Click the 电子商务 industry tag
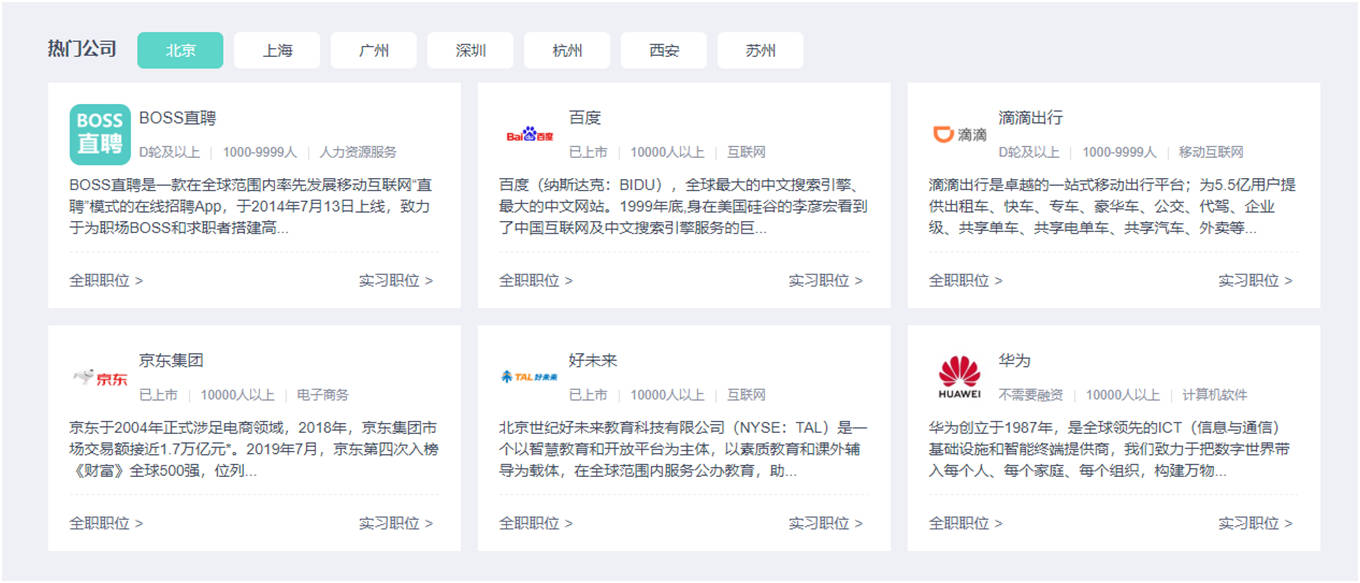1360x583 pixels. point(323,395)
